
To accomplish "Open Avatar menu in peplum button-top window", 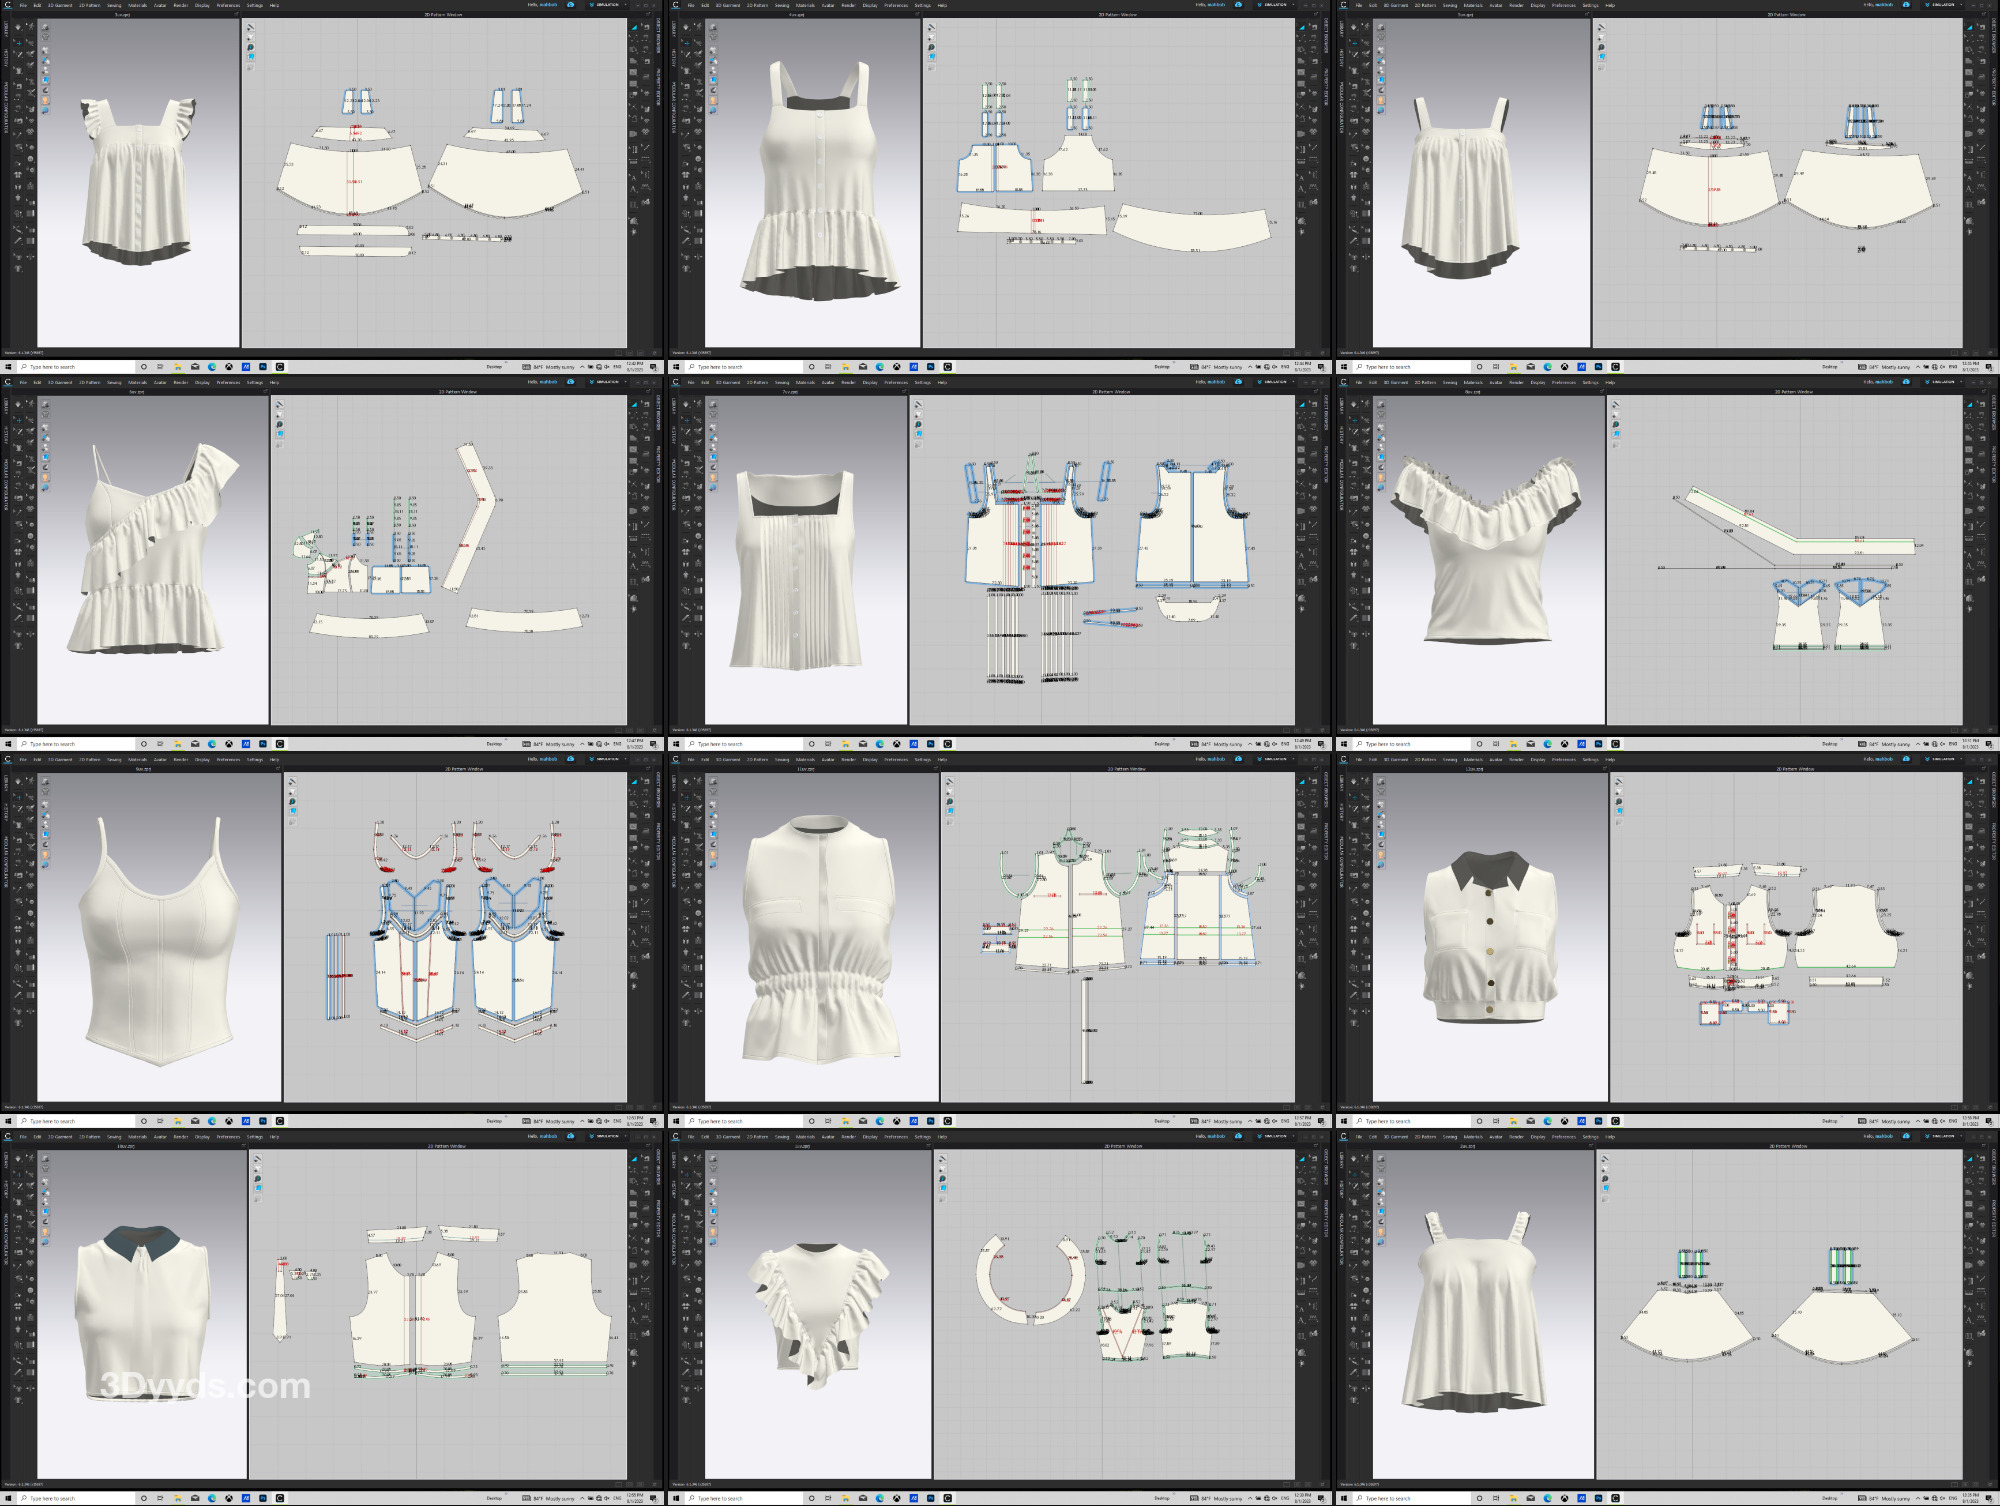I will coord(828,5).
